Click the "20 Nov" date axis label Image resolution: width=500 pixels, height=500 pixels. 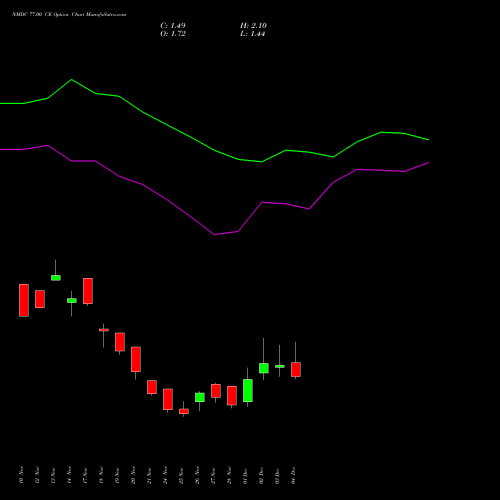133,475
